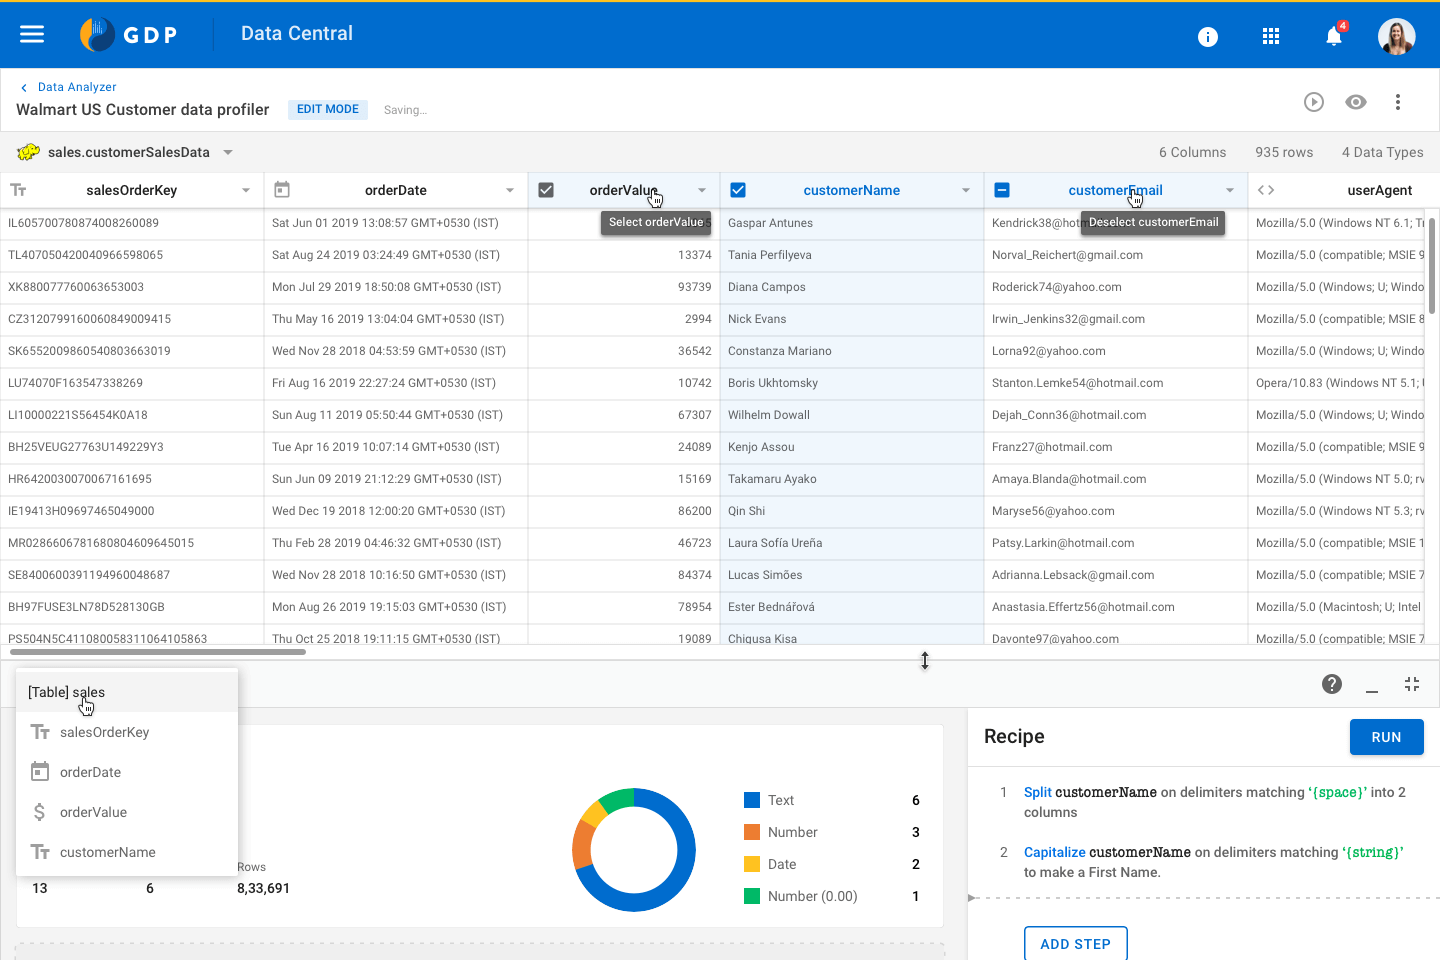
Task: Click the horizontal scrollbar below the table
Action: tap(160, 652)
